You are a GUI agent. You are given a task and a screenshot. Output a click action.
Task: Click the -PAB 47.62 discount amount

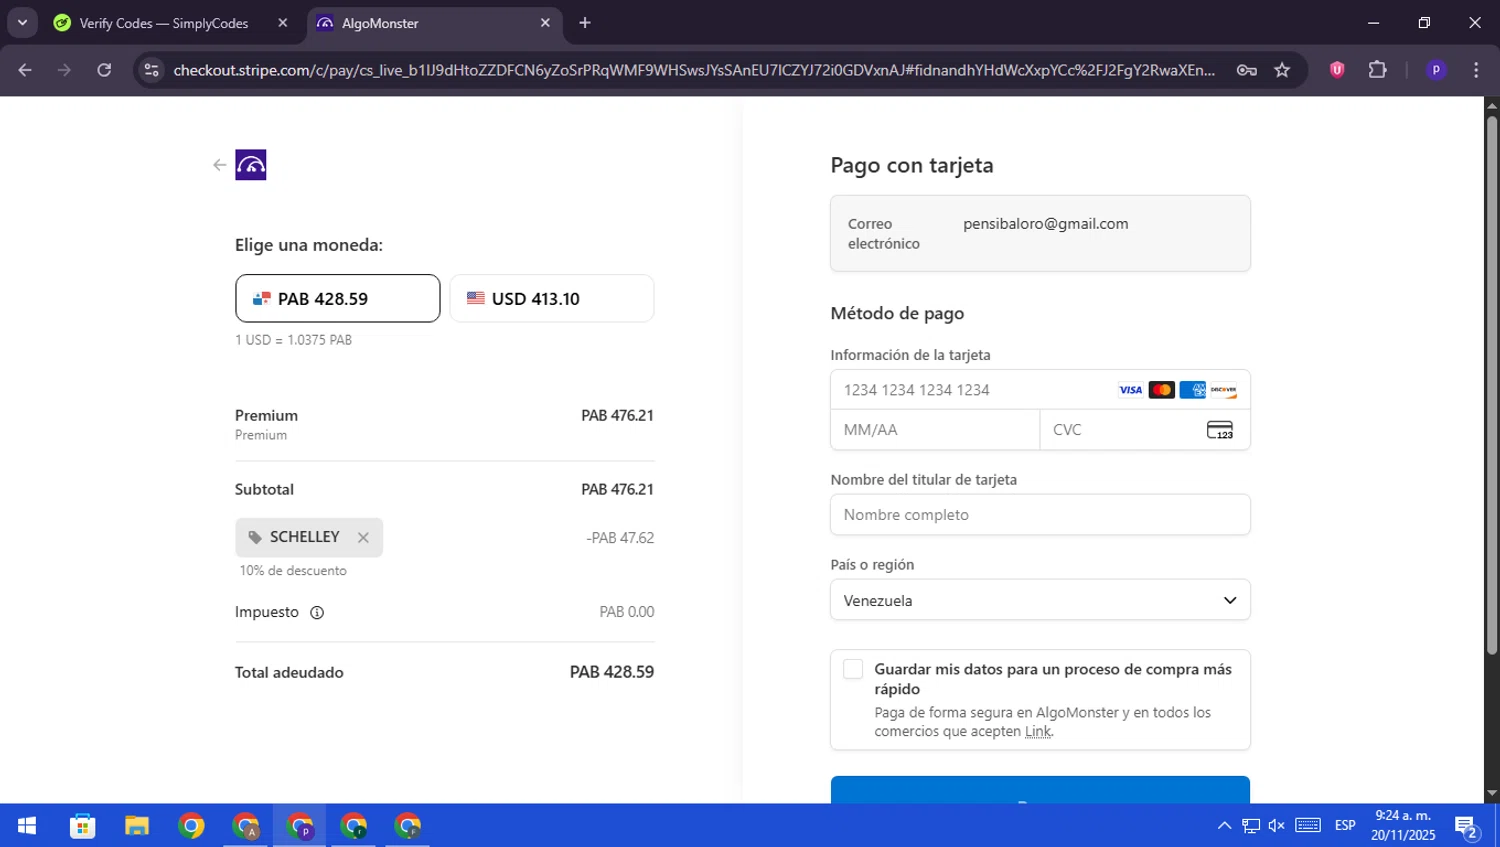[620, 538]
